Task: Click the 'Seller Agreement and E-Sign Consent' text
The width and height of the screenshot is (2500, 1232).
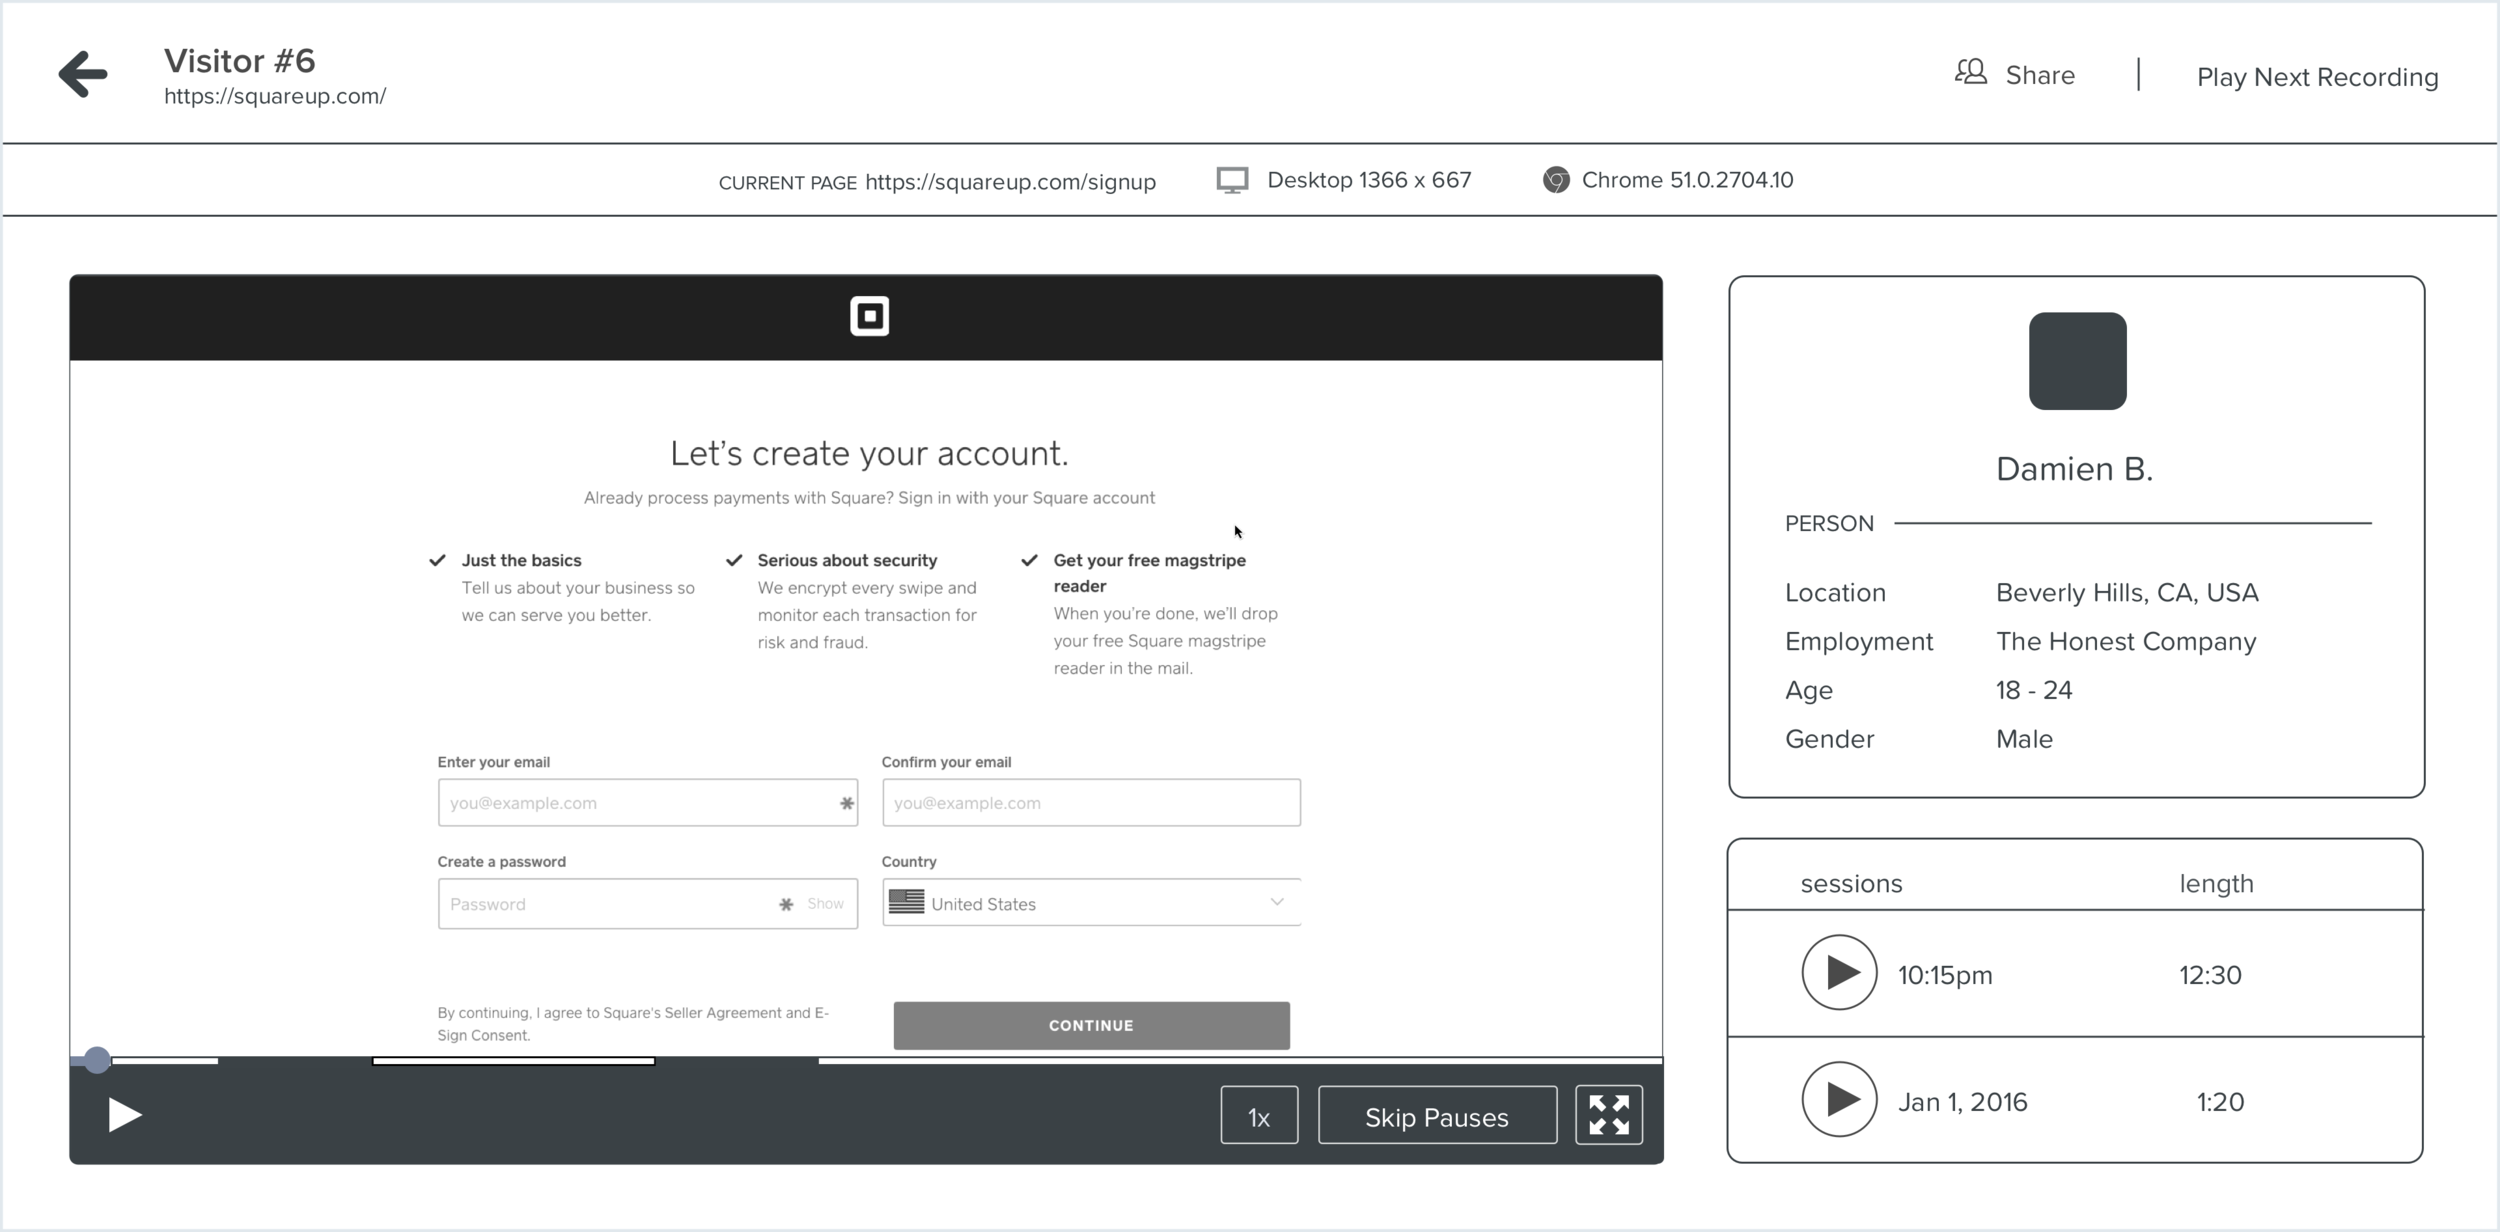Action: coord(633,1024)
